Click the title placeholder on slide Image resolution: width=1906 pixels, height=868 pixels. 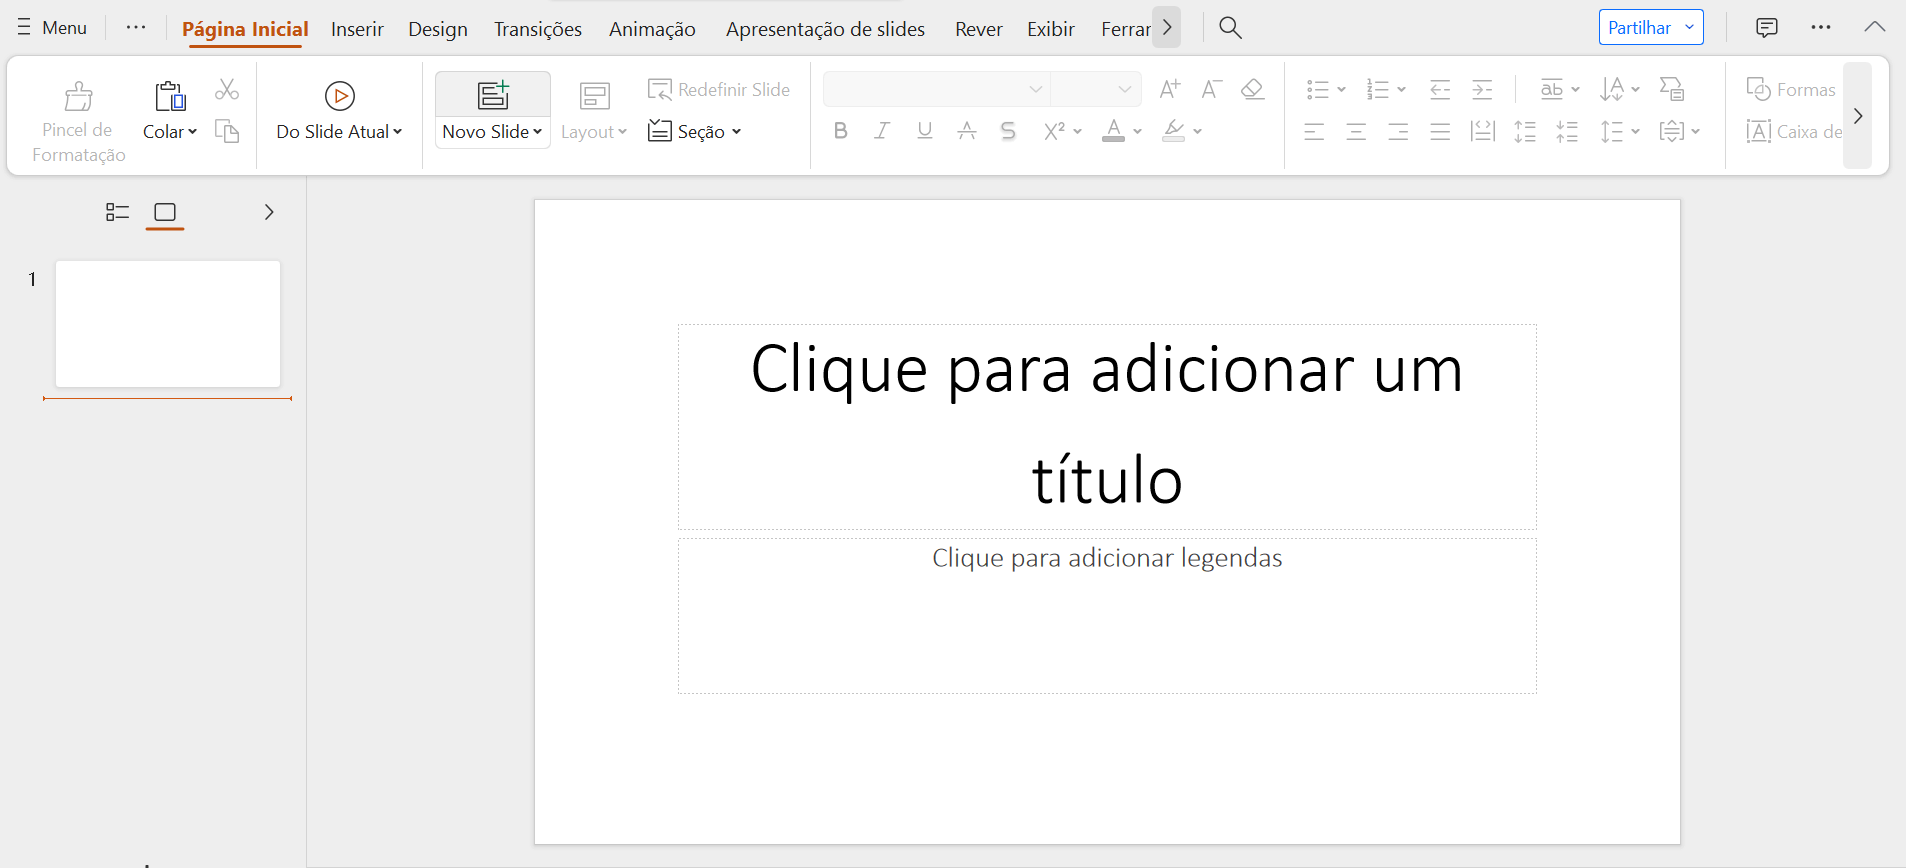[1107, 427]
